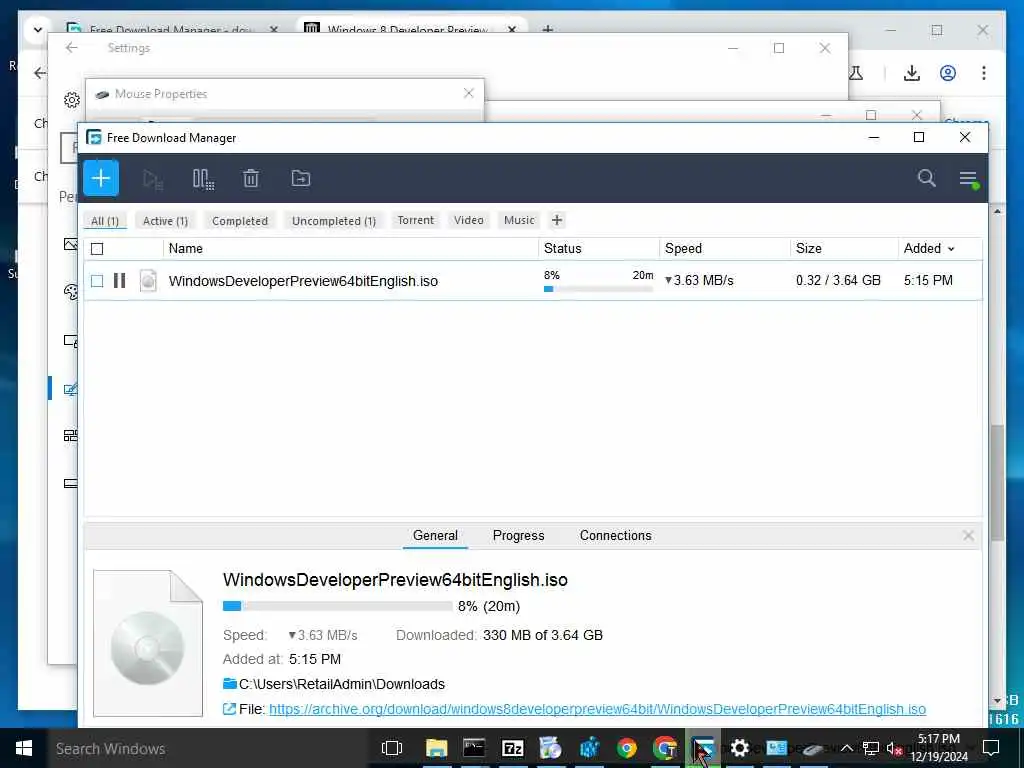The width and height of the screenshot is (1024, 768).
Task: Toggle sort order on Added column
Action: click(929, 248)
